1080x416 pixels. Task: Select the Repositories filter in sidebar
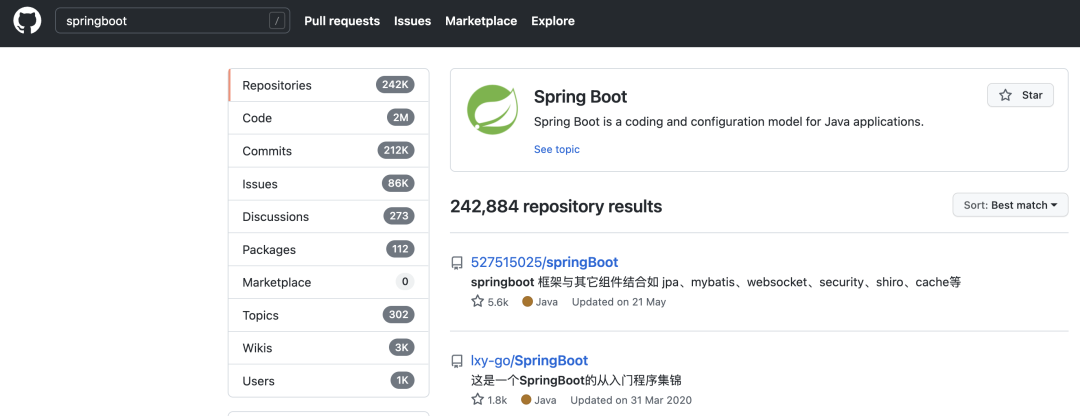329,85
